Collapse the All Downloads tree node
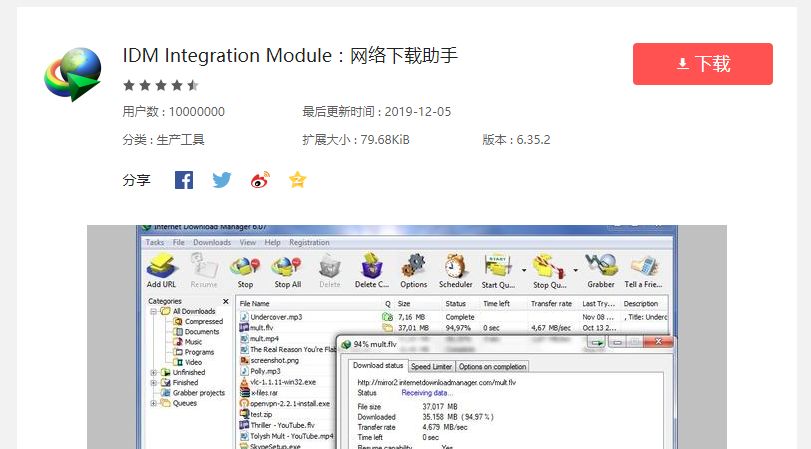 coord(154,311)
